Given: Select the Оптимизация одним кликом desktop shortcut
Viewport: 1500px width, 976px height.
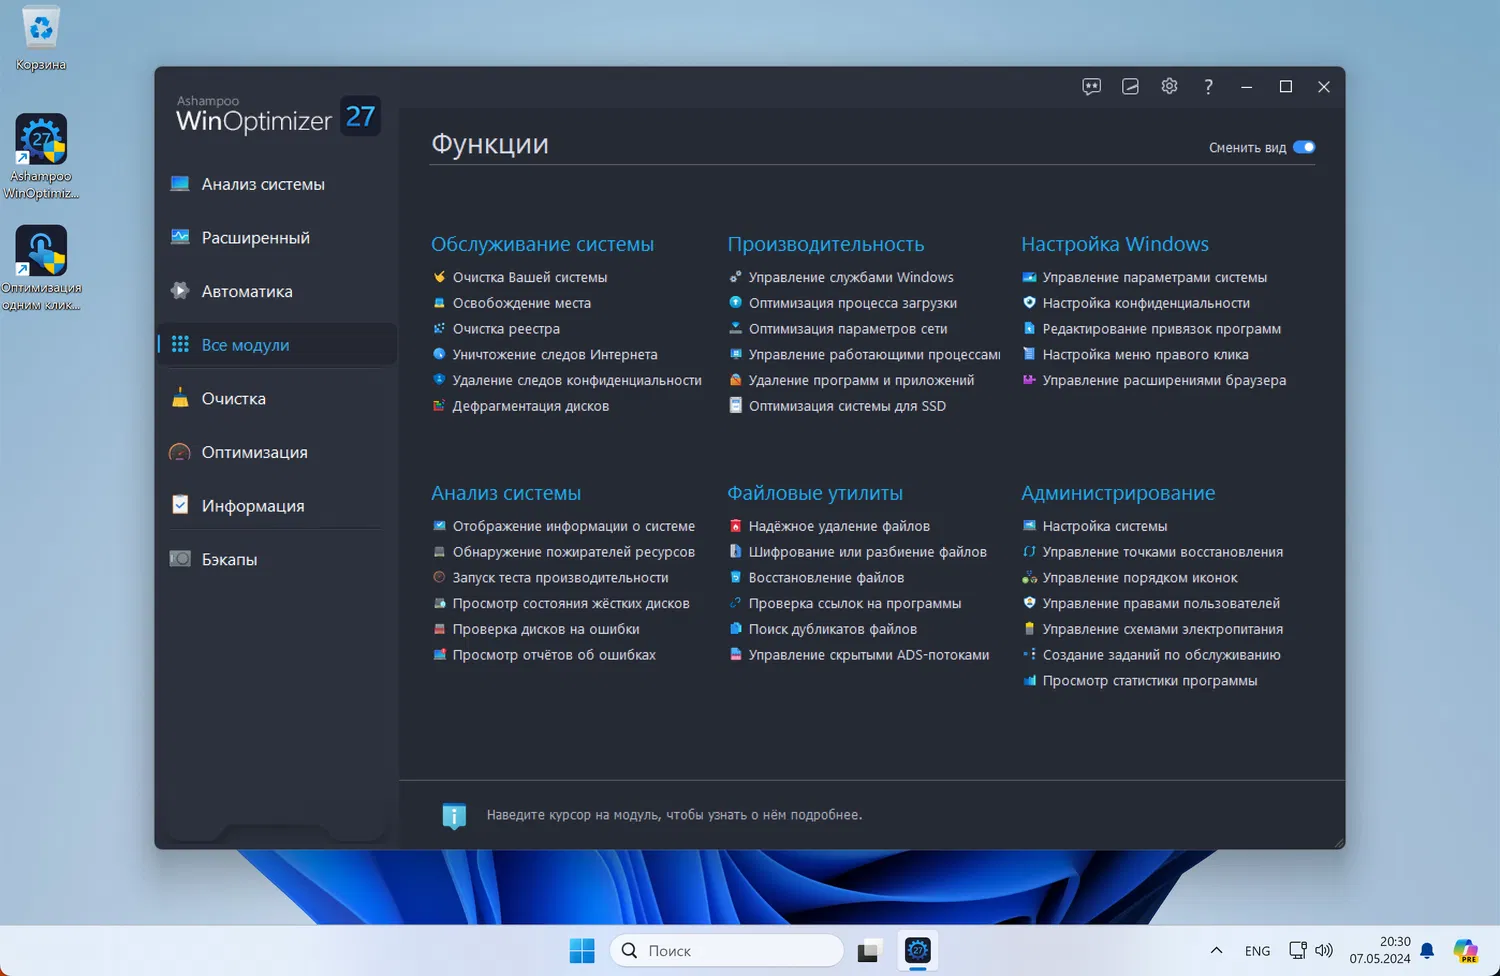Looking at the screenshot, I should point(41,268).
